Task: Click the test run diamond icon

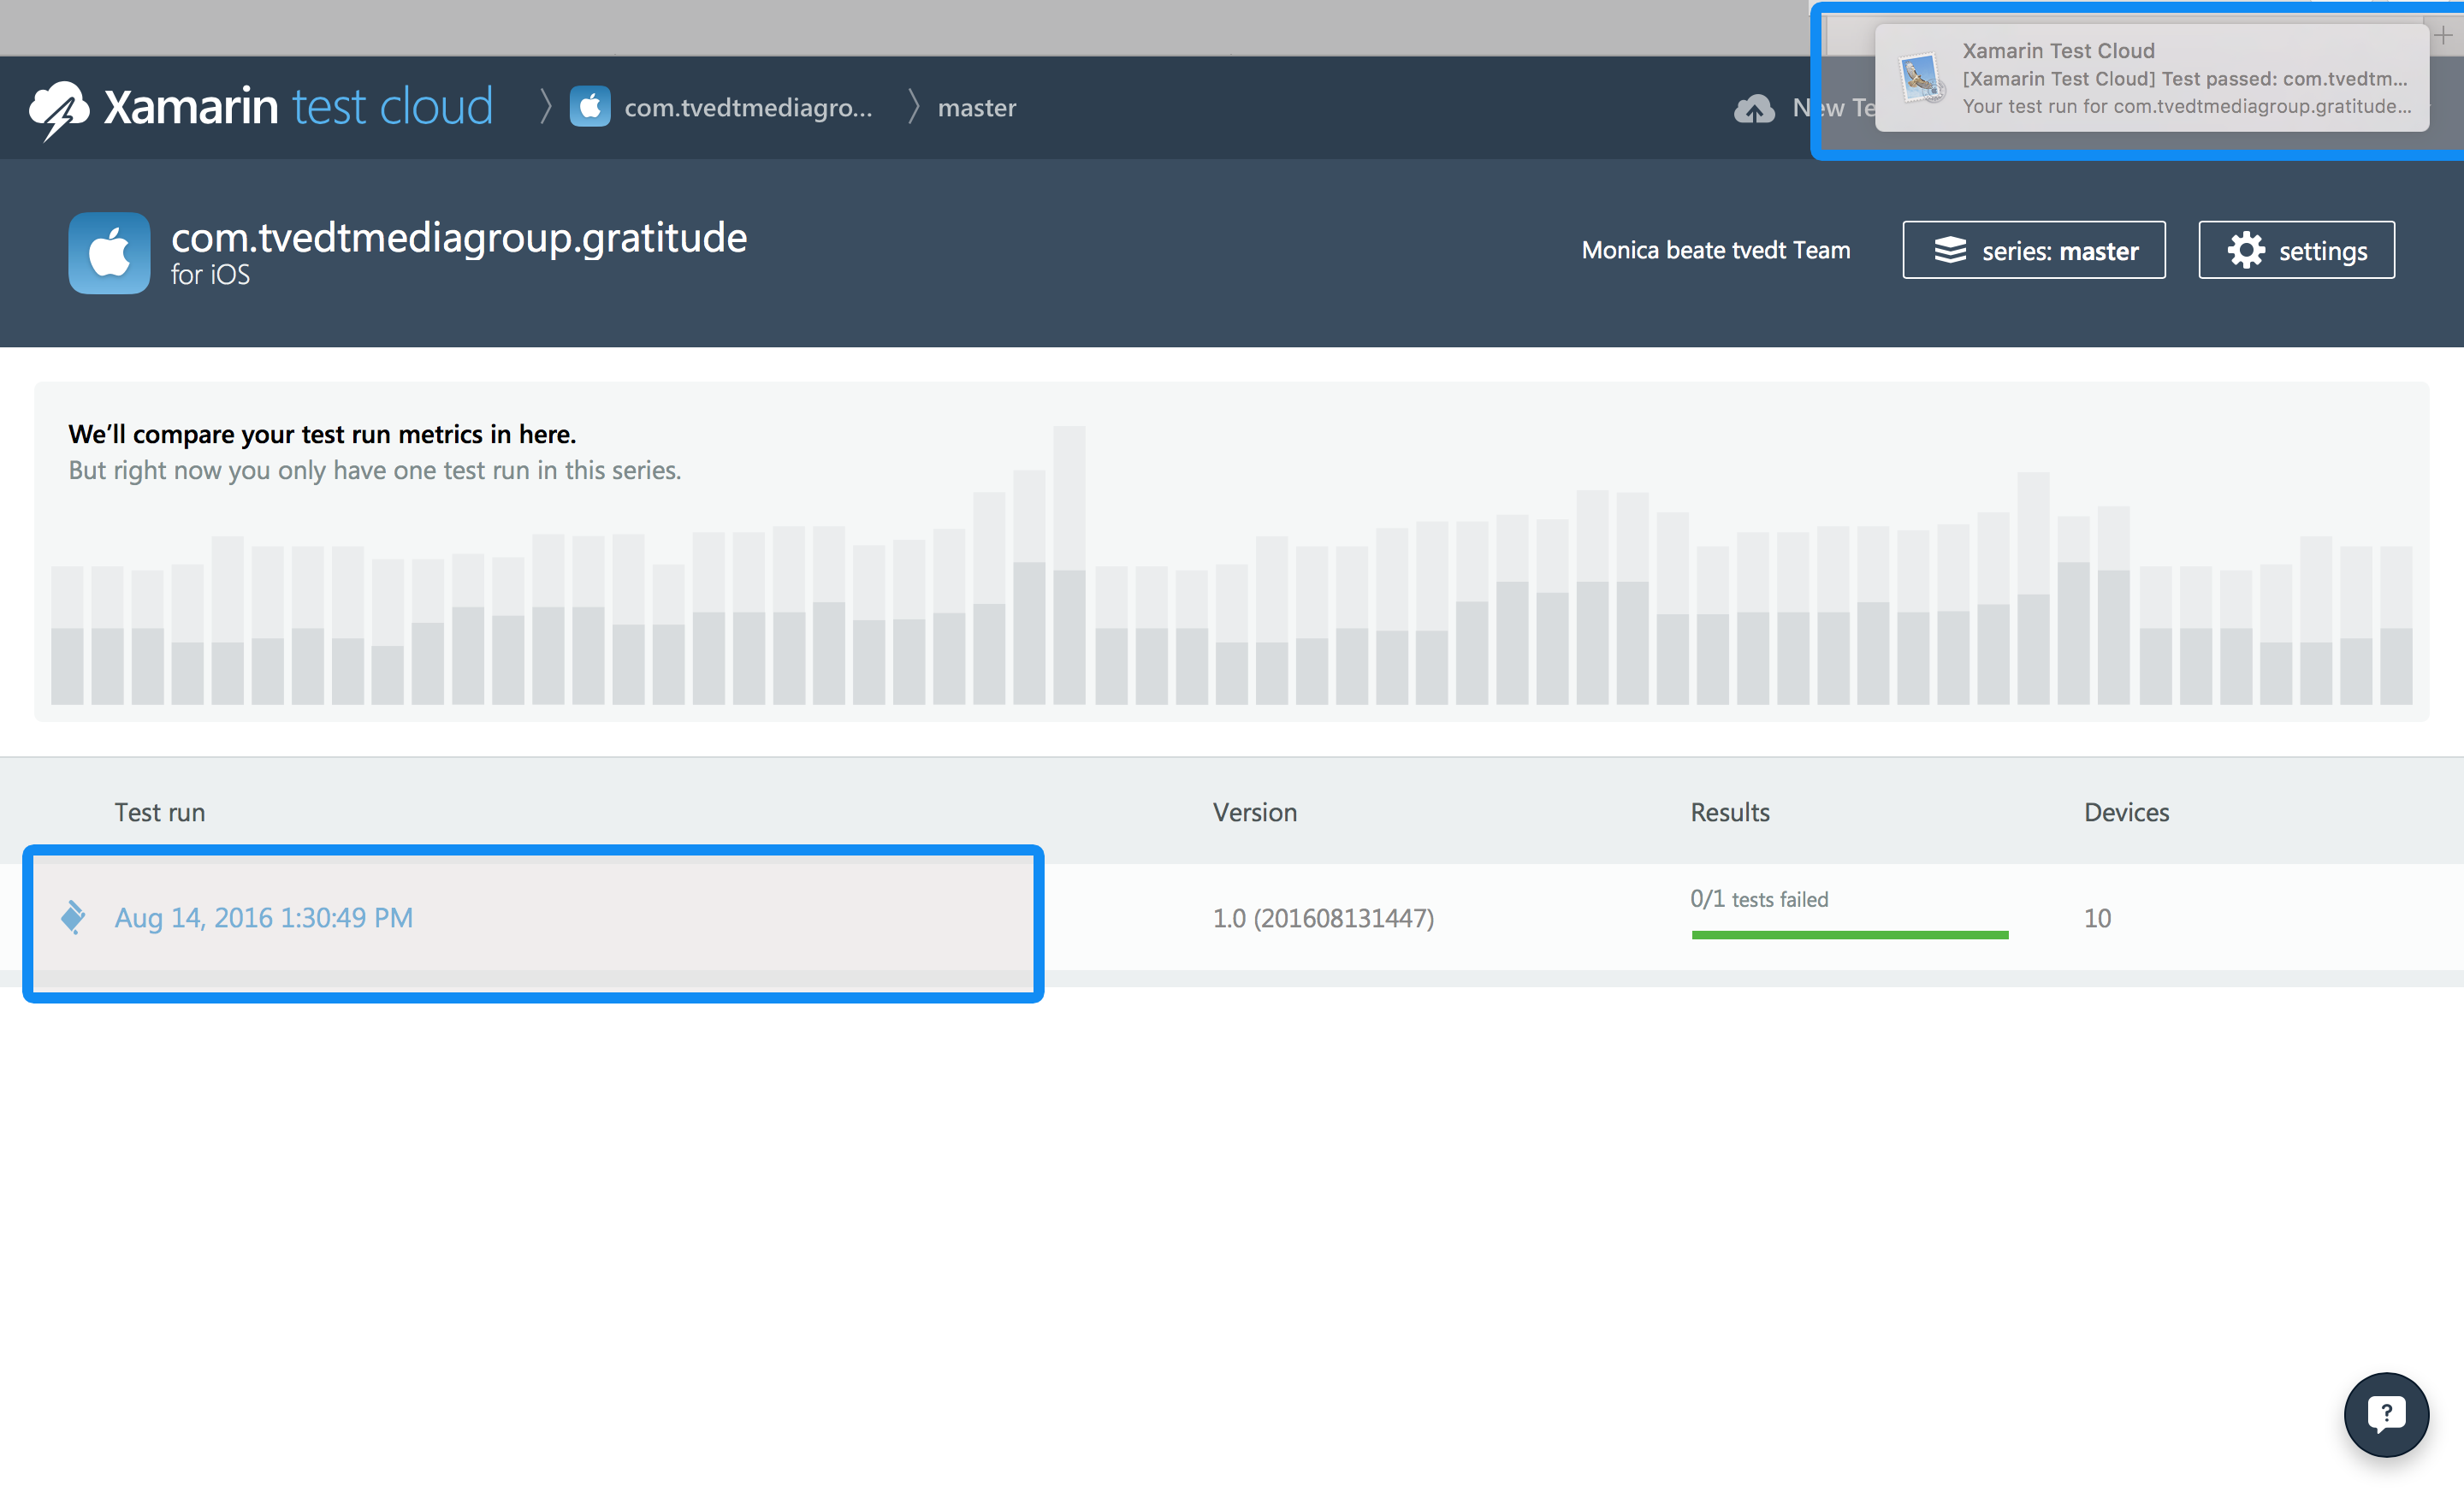Action: 73,917
